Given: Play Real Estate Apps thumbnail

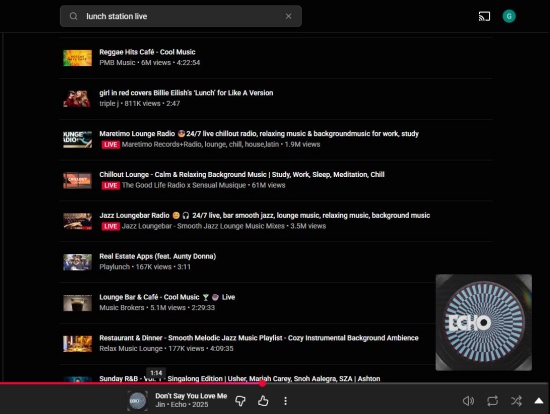Looking at the screenshot, I should coord(78,262).
